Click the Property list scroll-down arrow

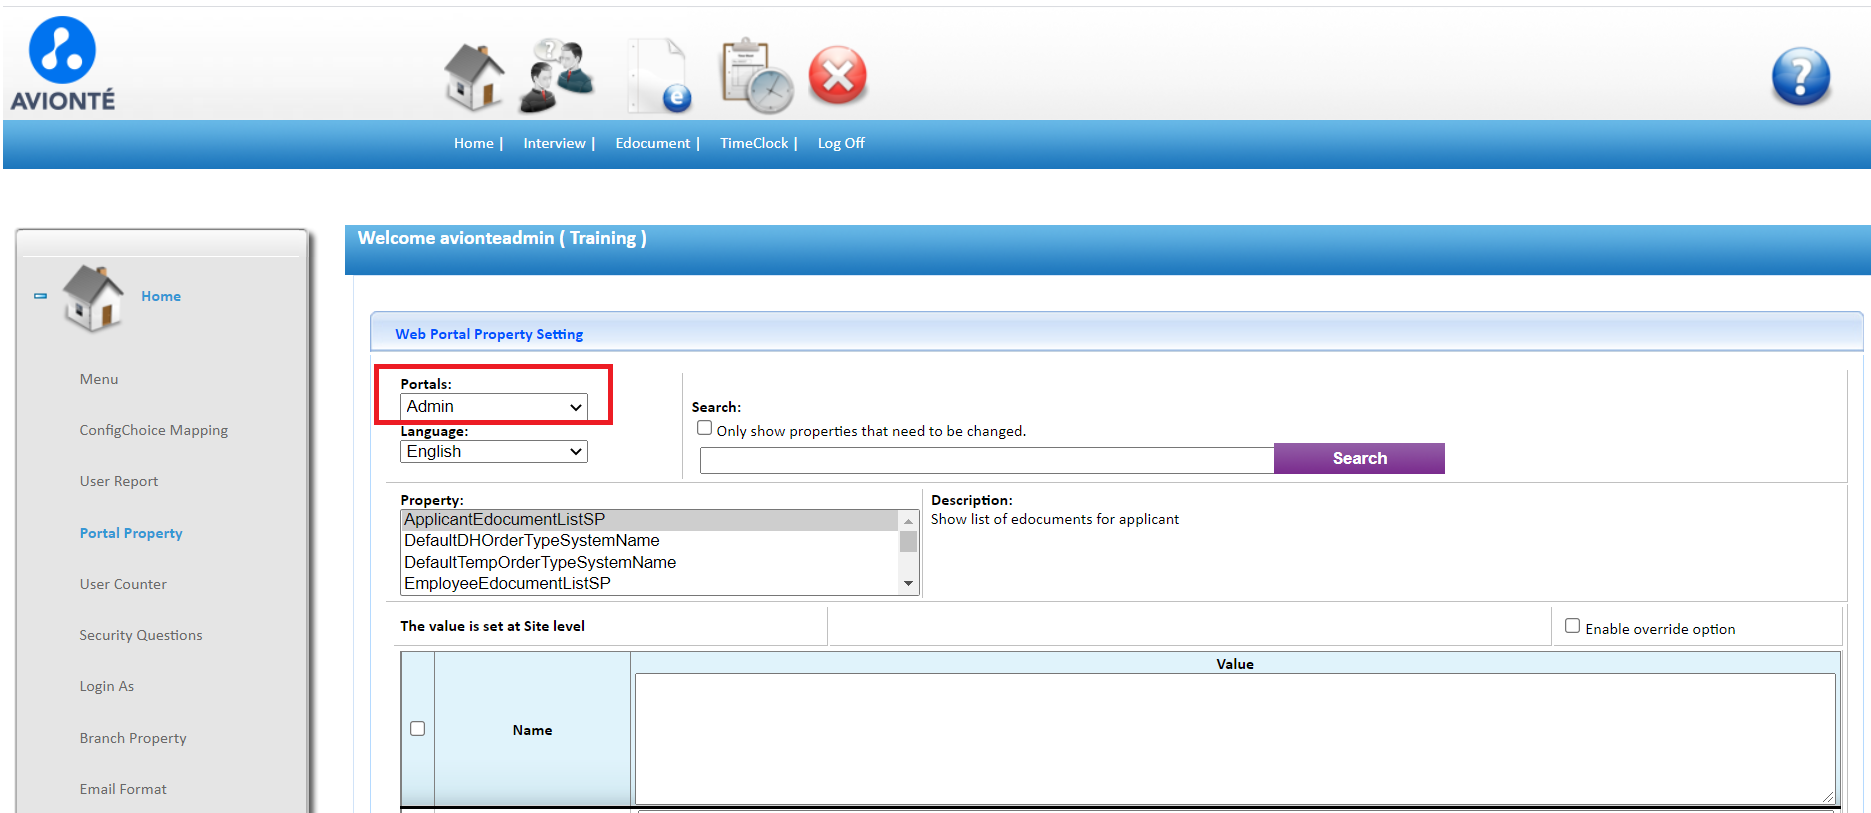(x=908, y=584)
